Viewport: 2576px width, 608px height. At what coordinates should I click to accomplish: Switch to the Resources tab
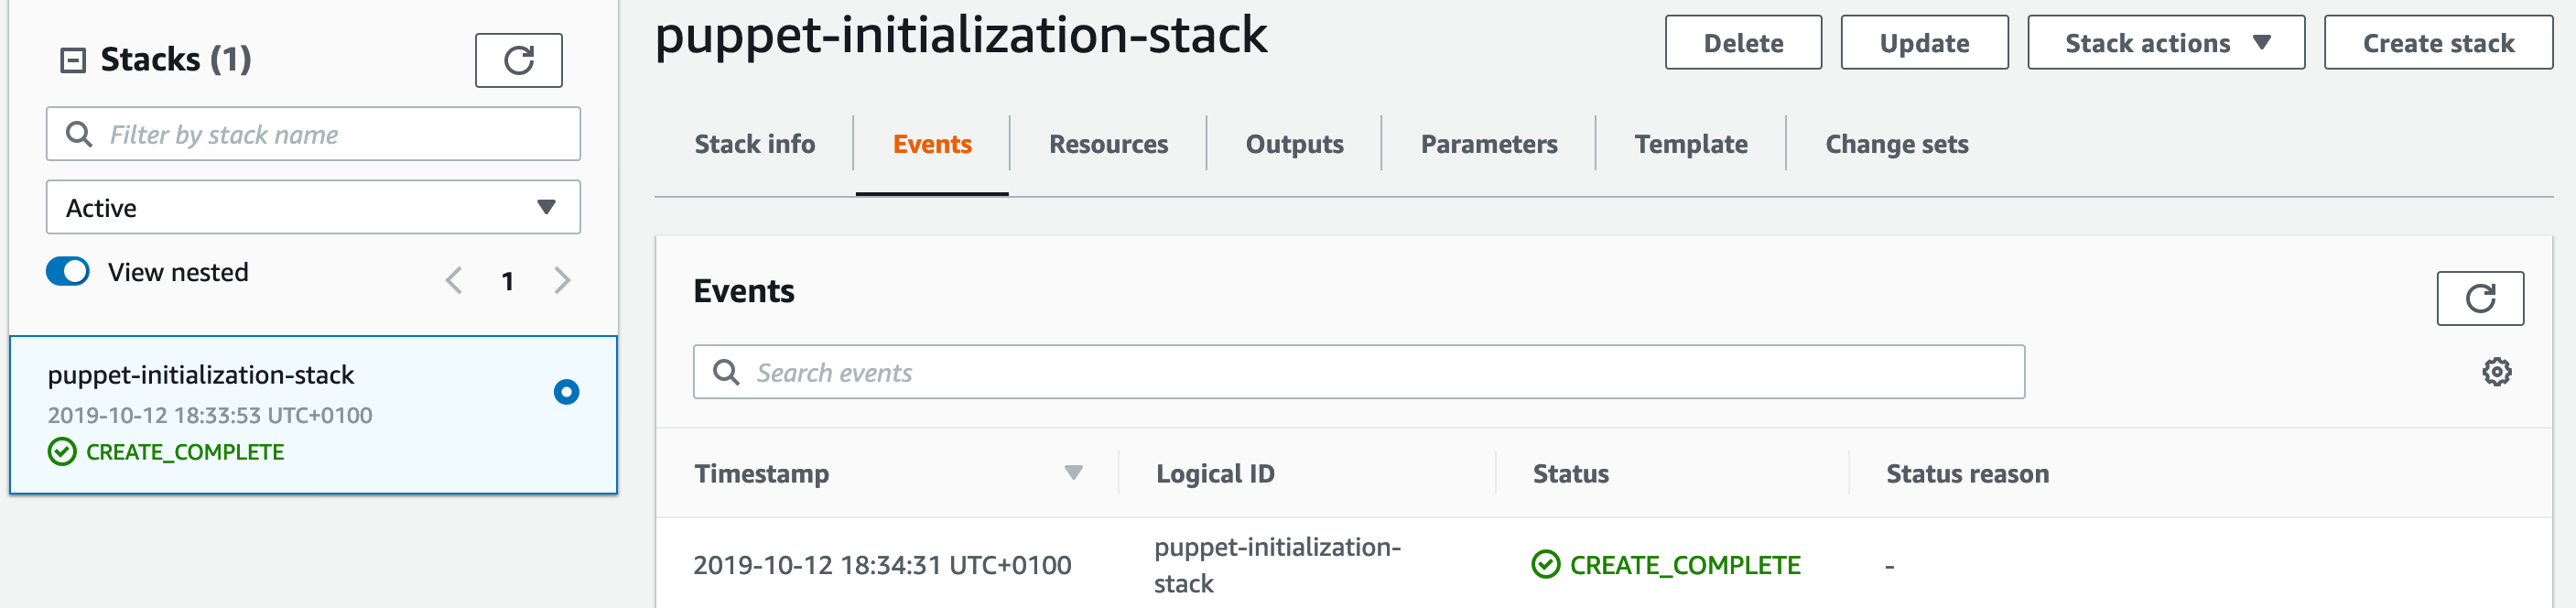click(x=1108, y=145)
